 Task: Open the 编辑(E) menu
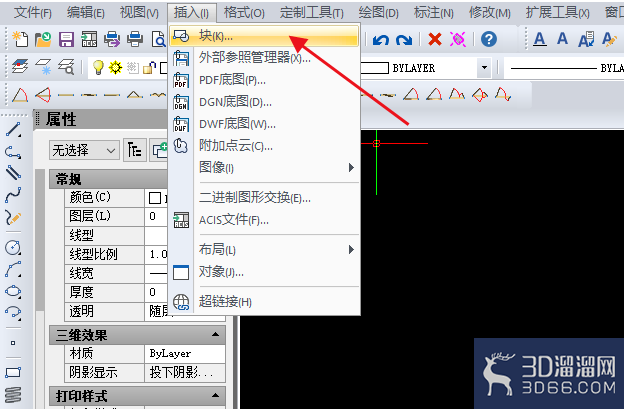coord(86,13)
